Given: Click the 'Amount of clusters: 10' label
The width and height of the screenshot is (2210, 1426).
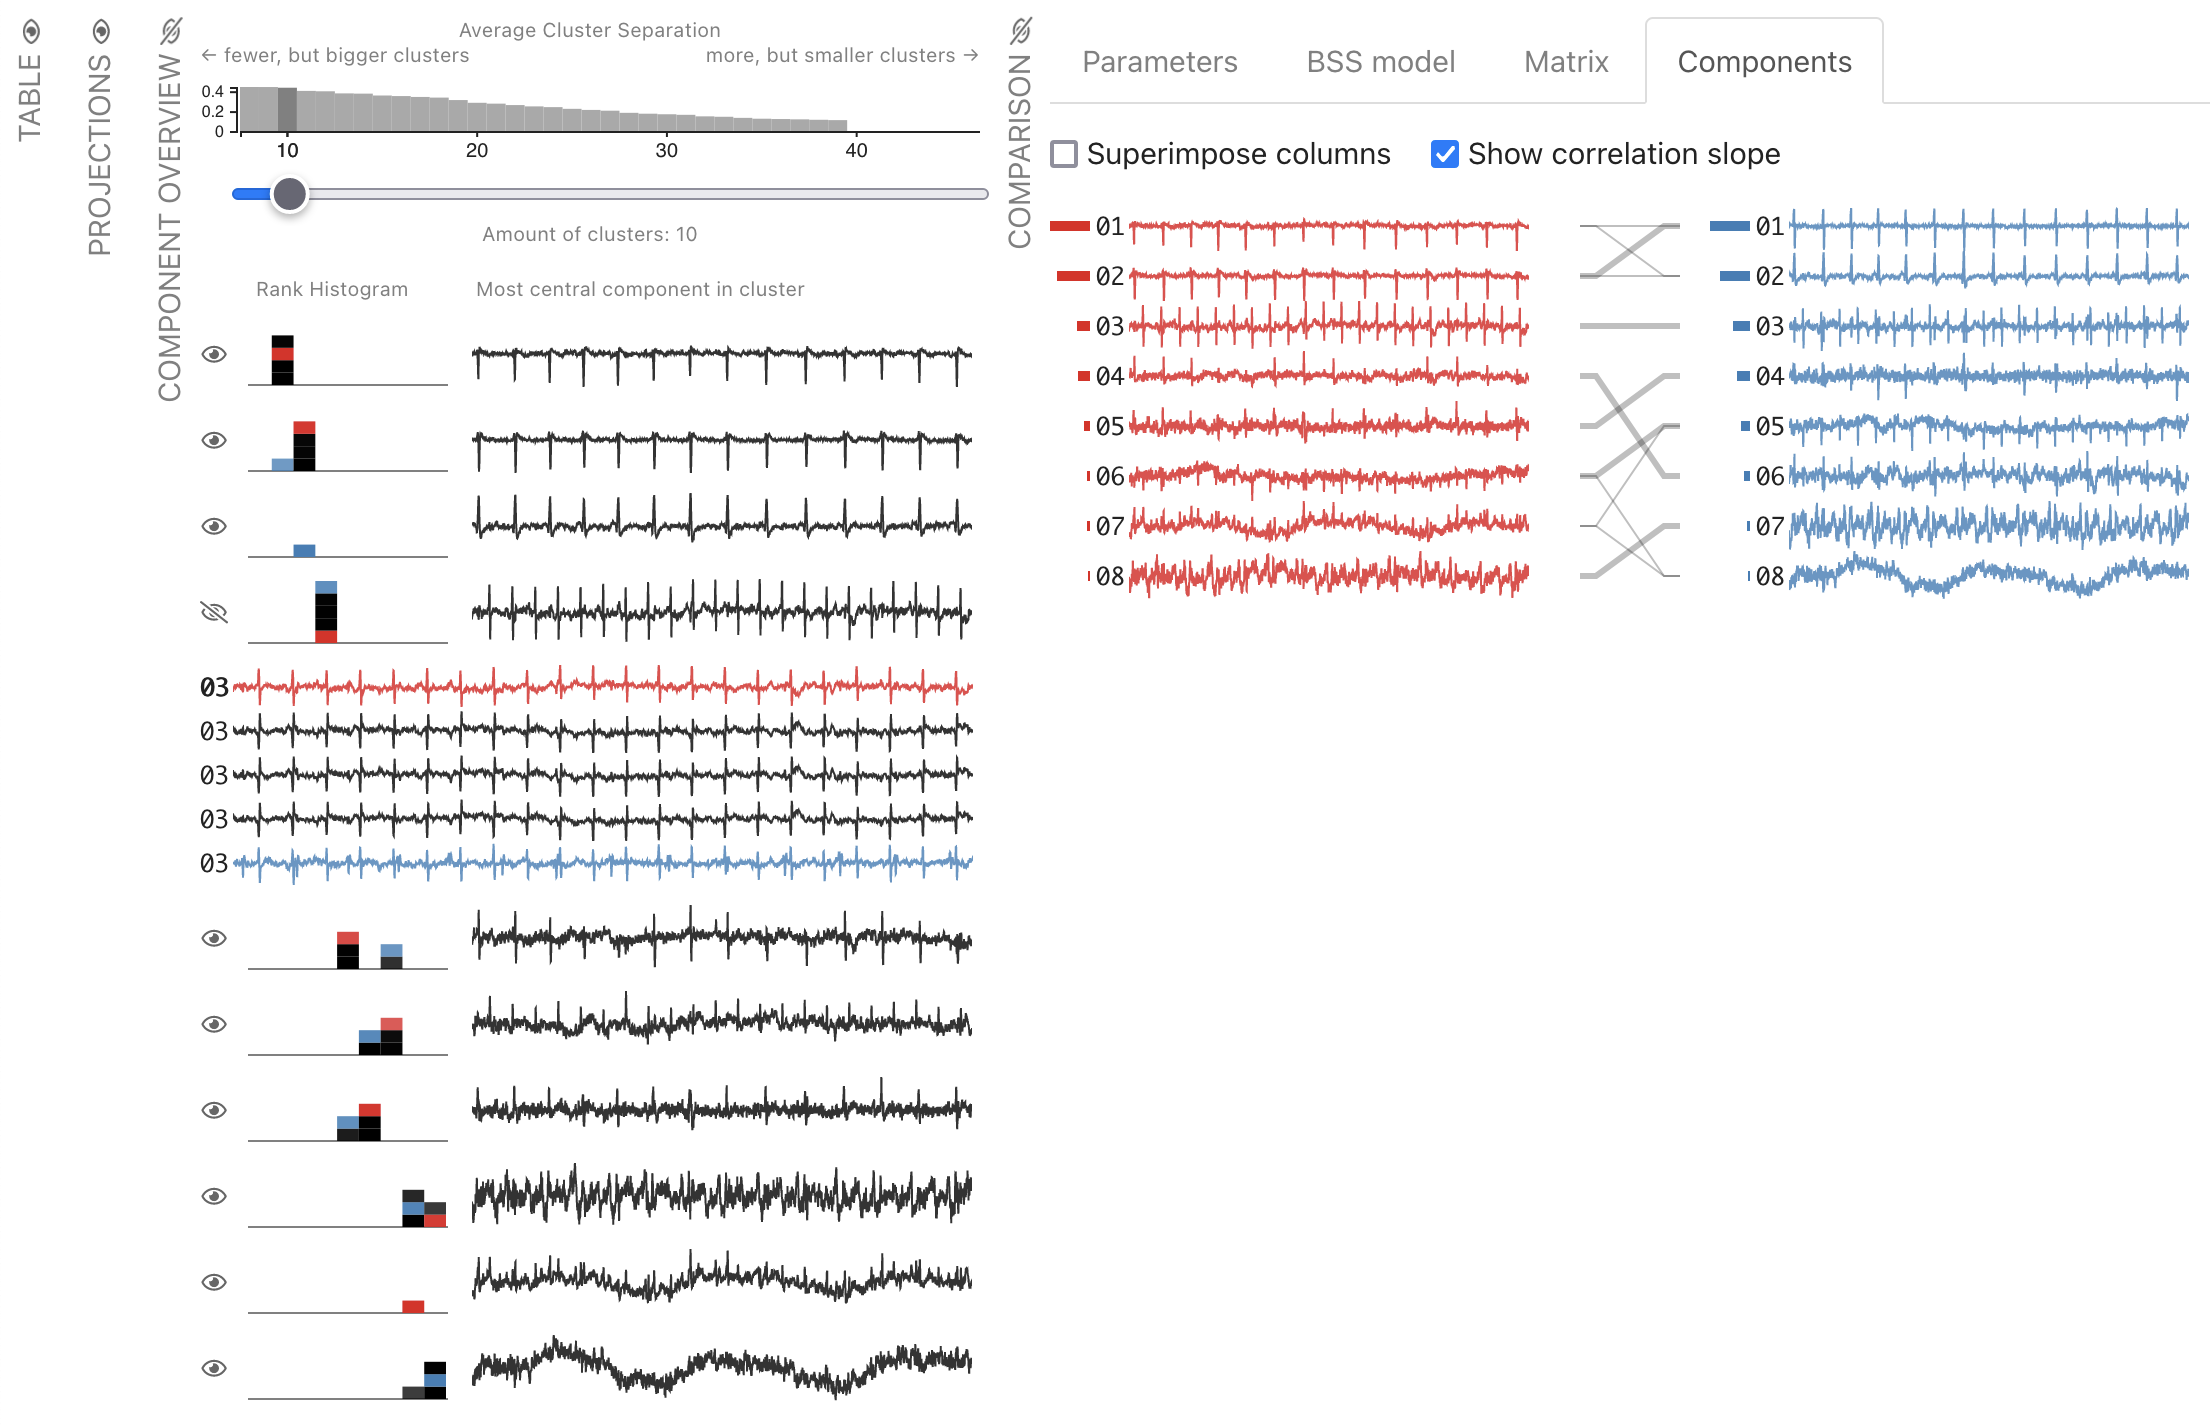Looking at the screenshot, I should tap(589, 234).
